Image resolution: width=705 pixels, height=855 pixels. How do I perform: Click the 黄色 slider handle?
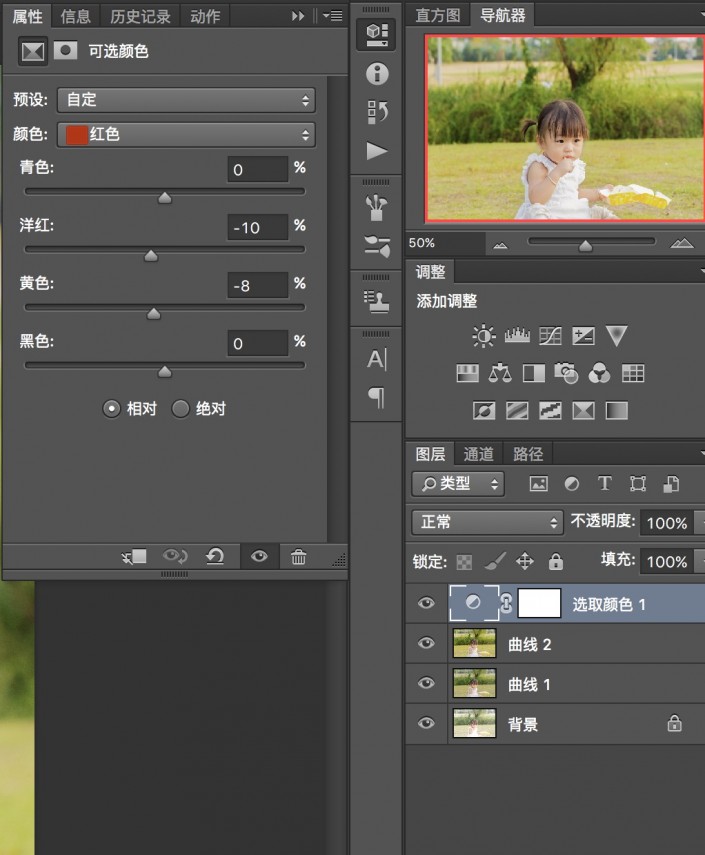tap(154, 314)
